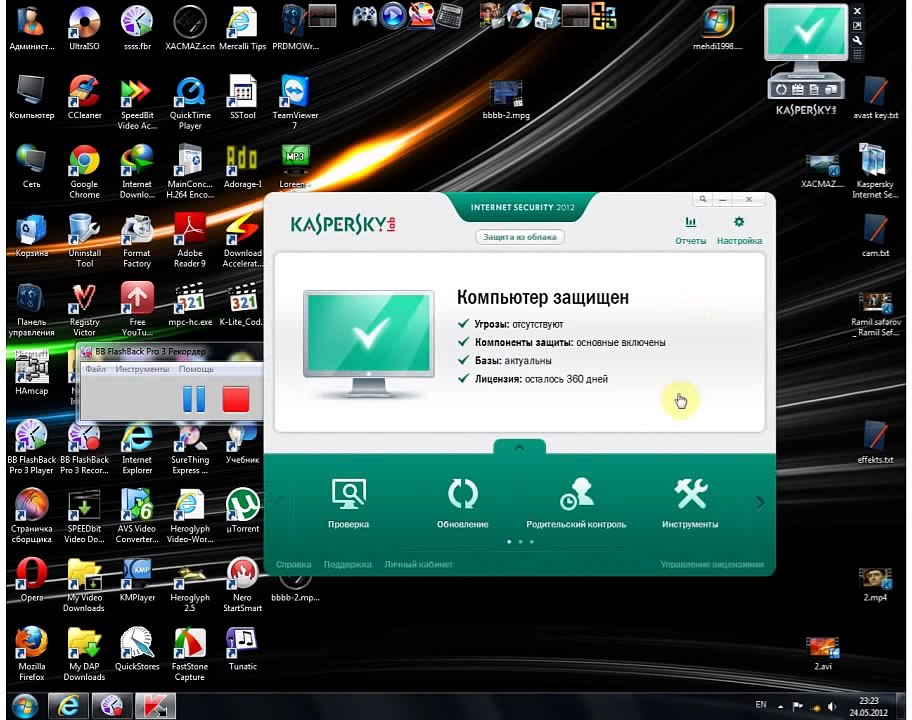Screen dimensions: 912x720
Task: Open the Поддержка link in Kaspersky
Action: 347,564
